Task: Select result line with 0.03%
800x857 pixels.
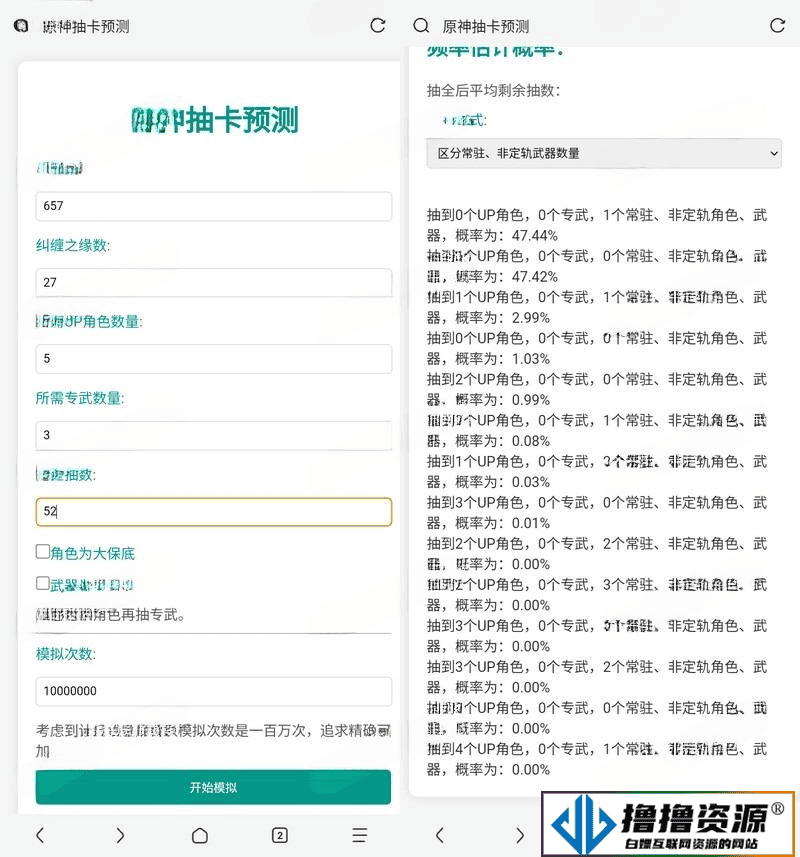Action: pyautogui.click(x=597, y=472)
